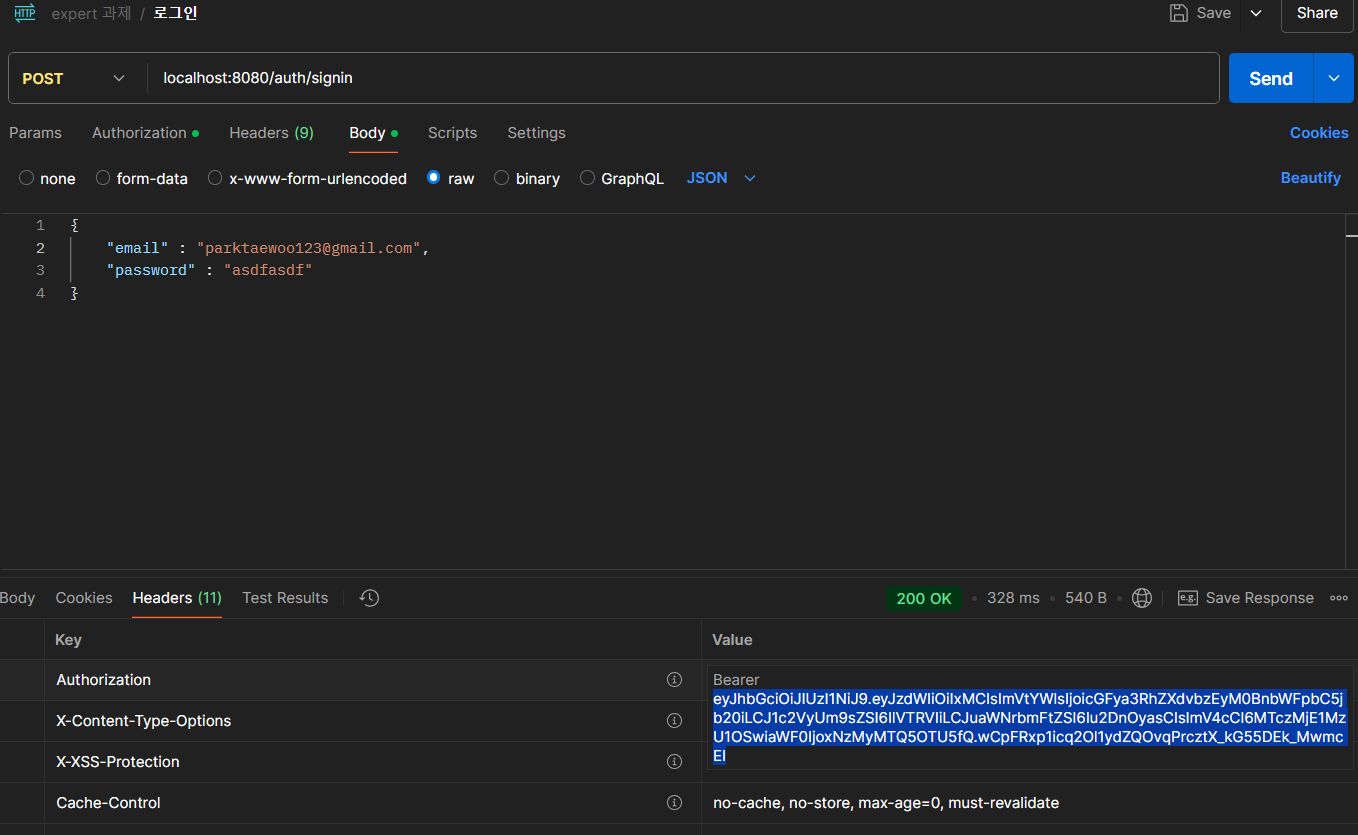Click the network globe icon
The height and width of the screenshot is (835, 1358).
point(1141,598)
